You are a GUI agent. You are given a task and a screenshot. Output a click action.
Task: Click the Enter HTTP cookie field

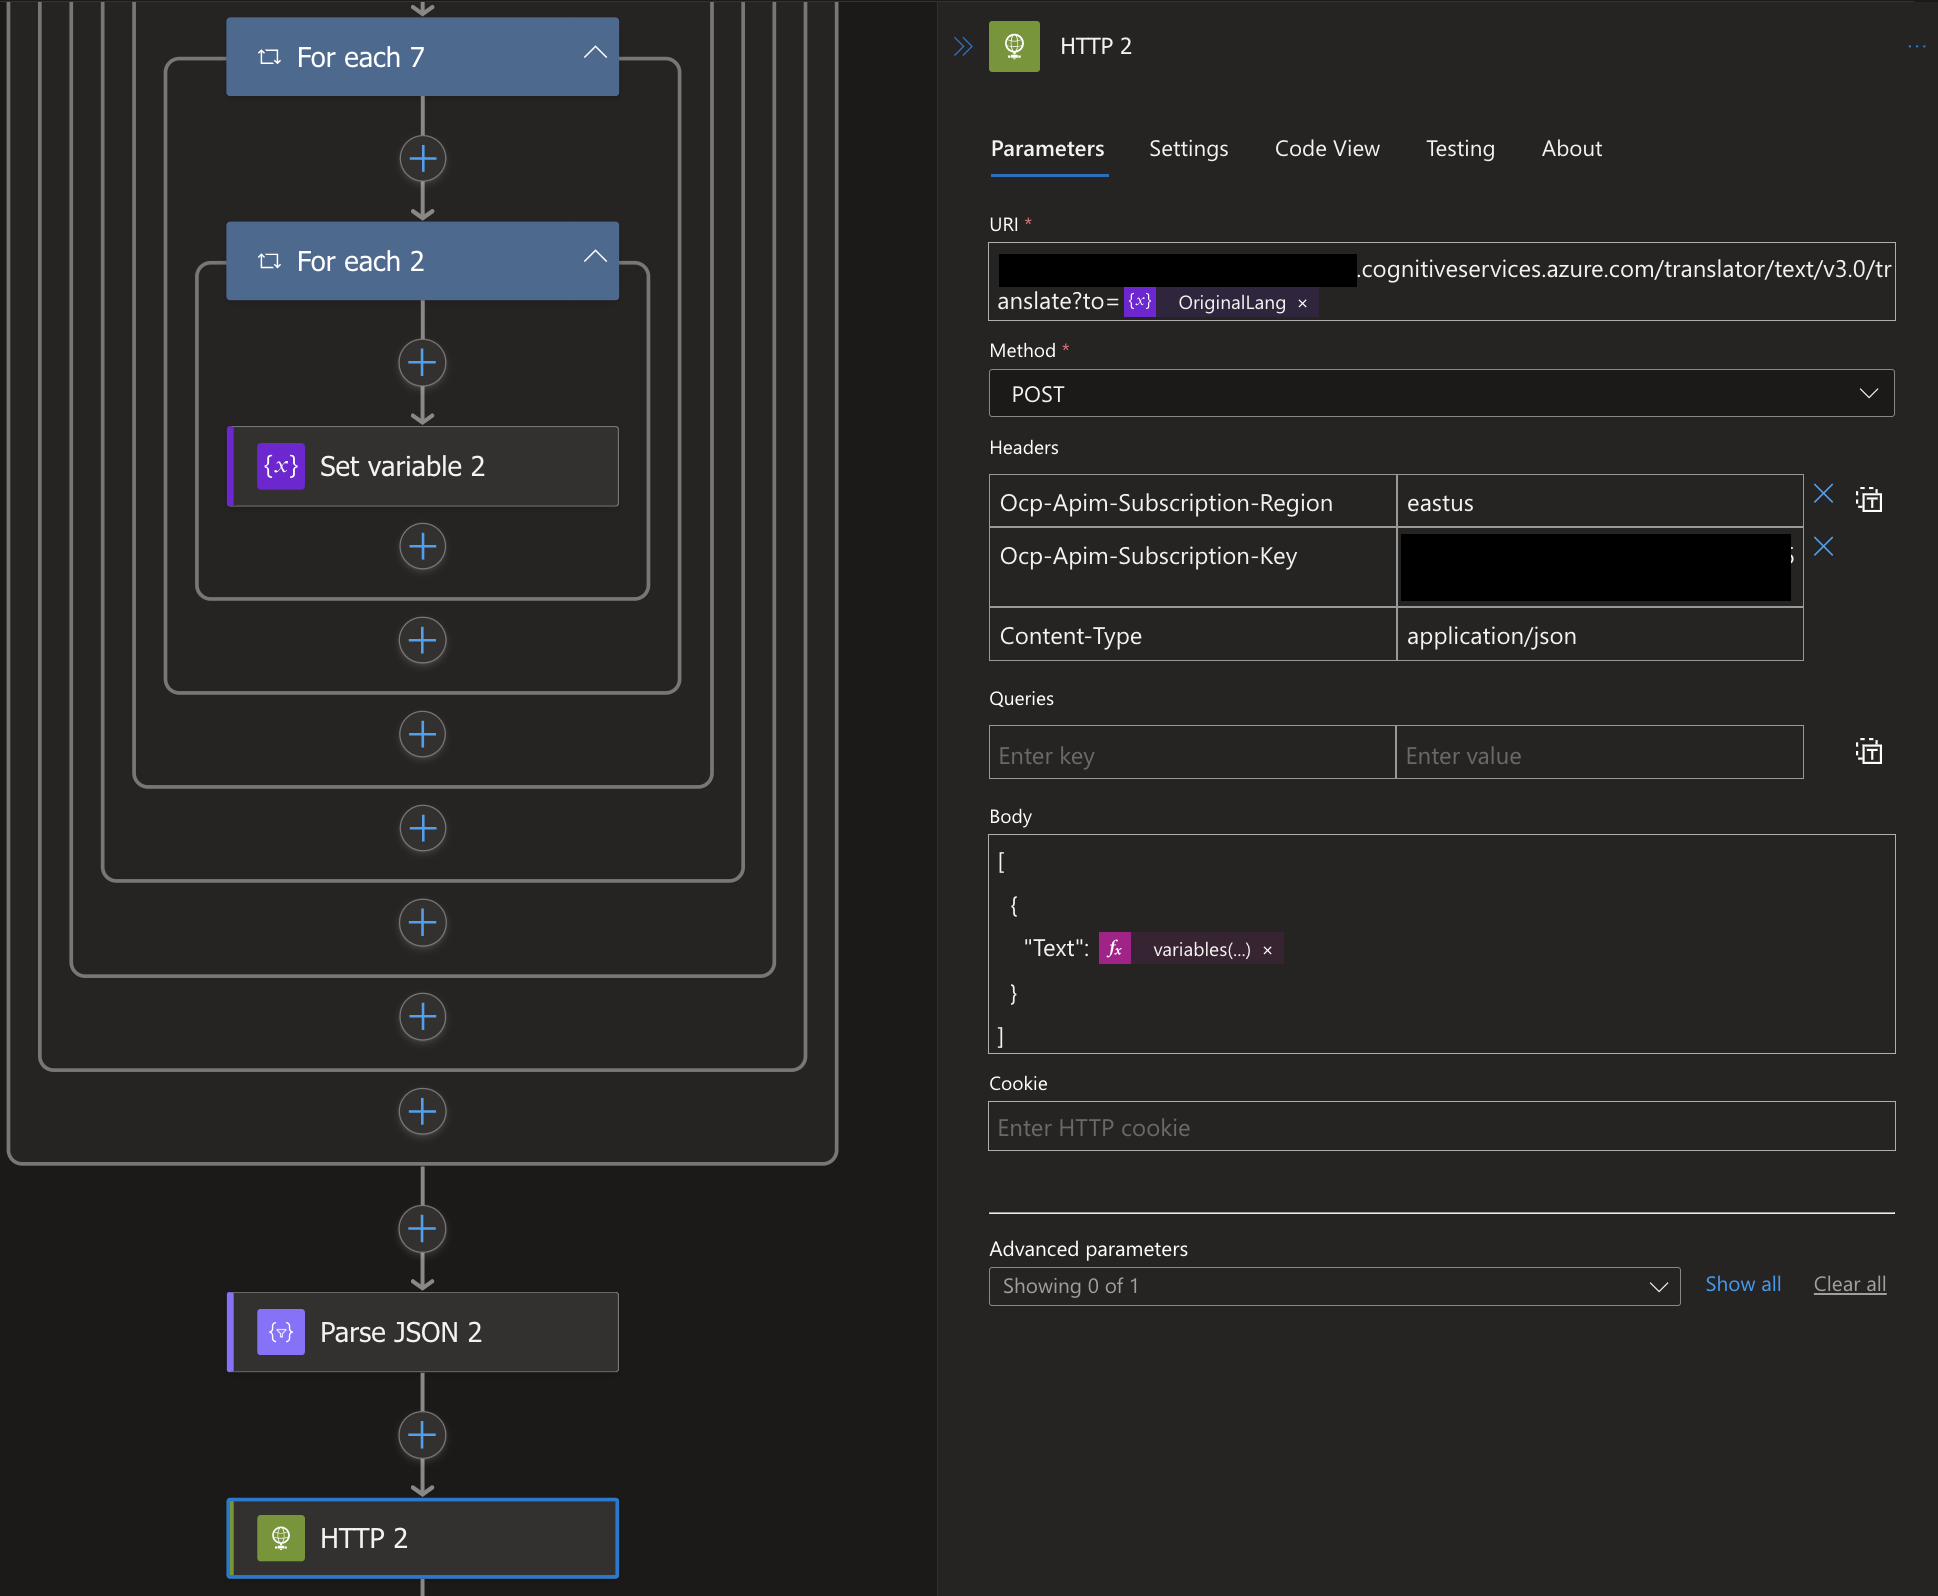(1441, 1127)
